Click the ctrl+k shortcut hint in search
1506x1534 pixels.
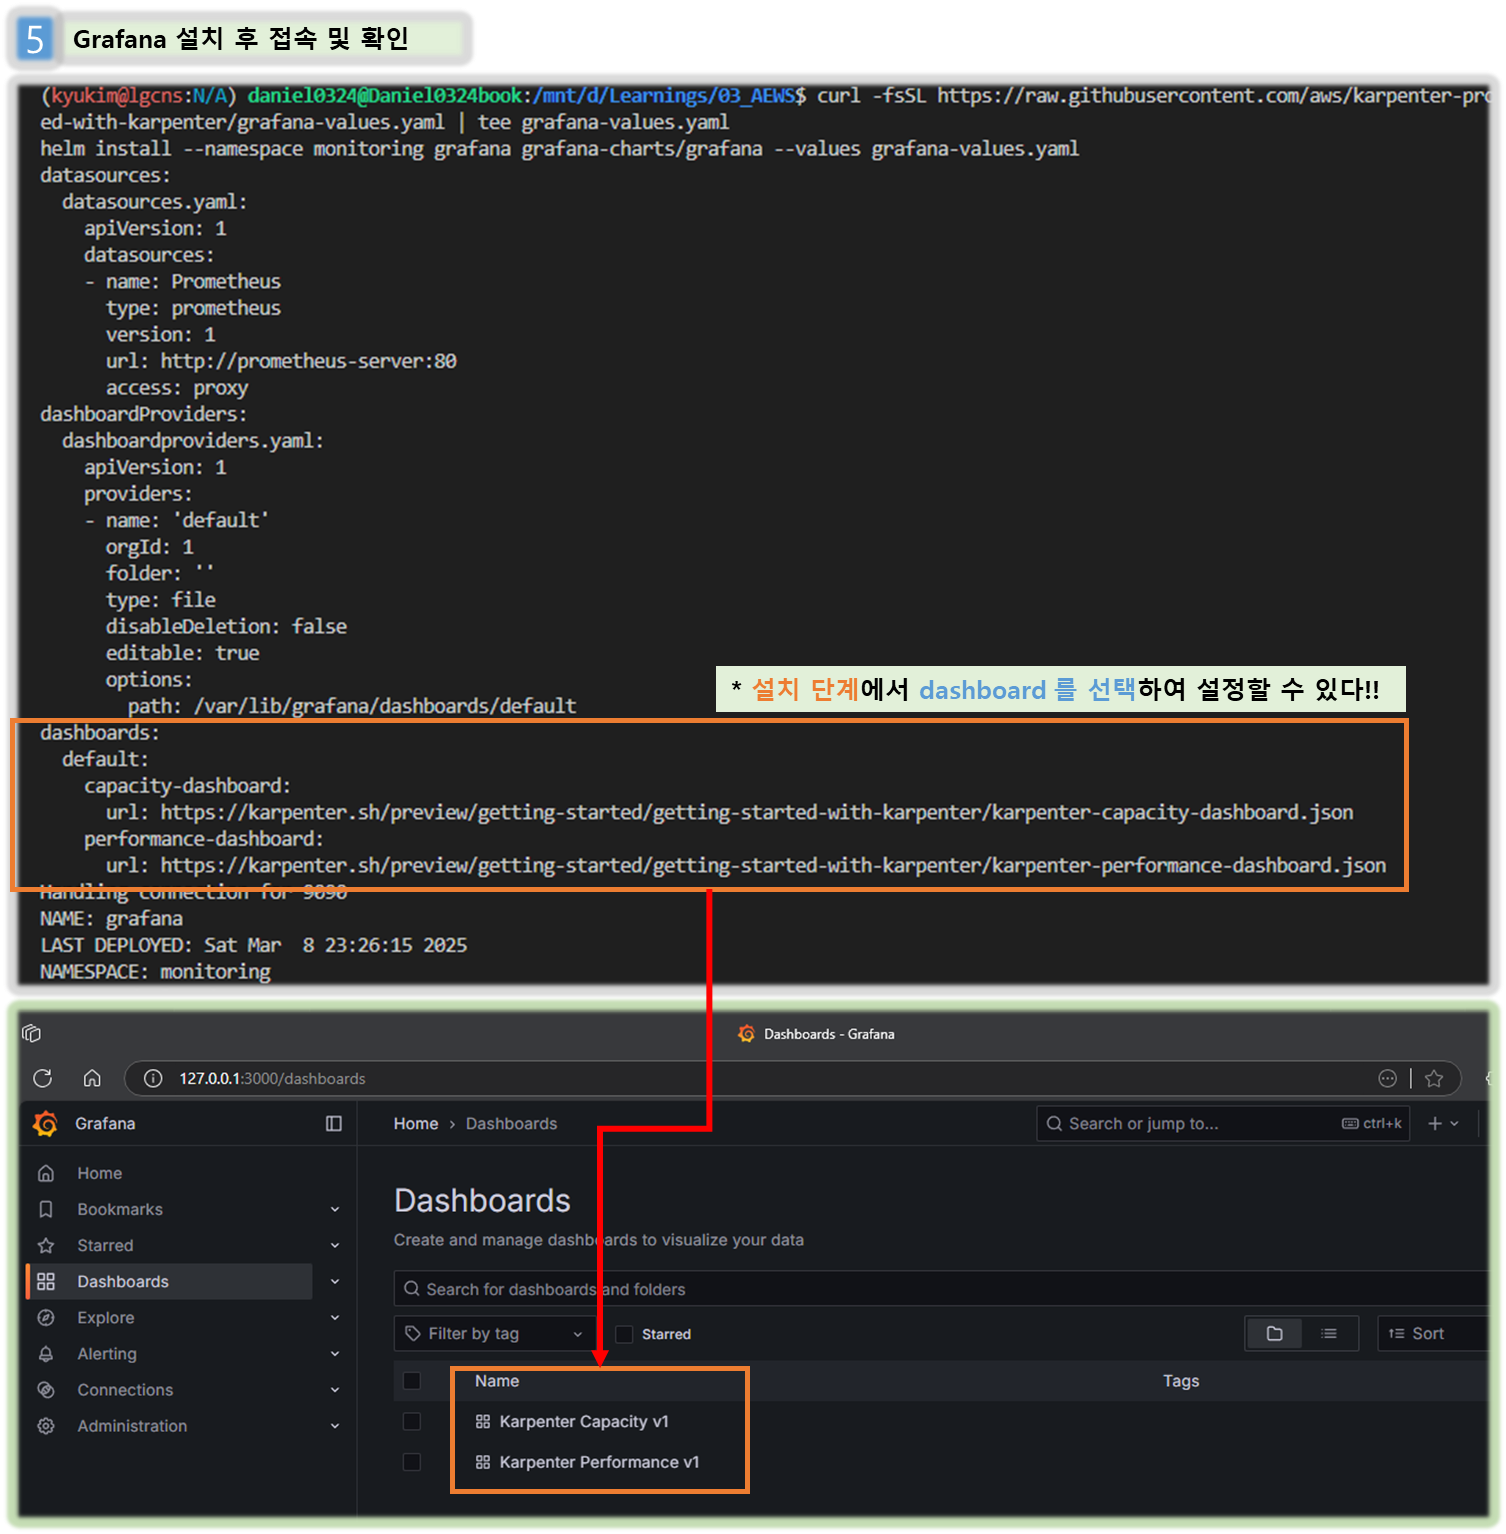(1372, 1123)
